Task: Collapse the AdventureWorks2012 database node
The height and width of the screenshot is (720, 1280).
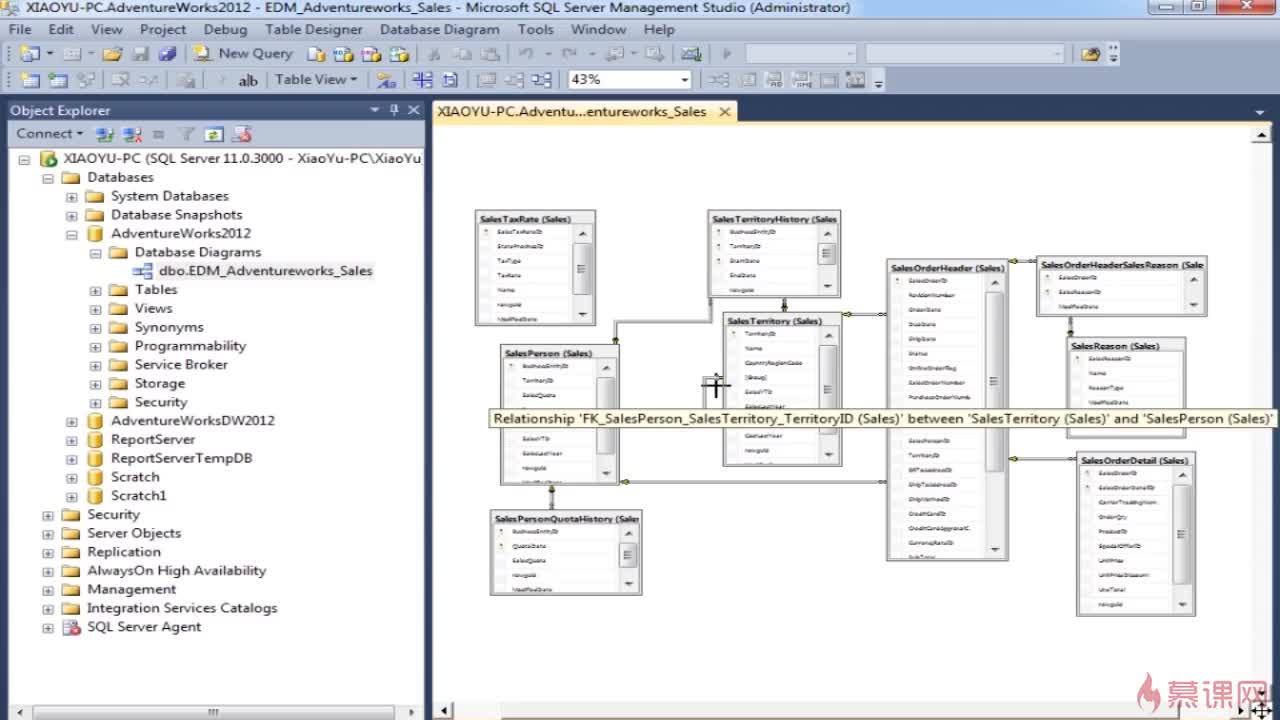Action: point(72,235)
